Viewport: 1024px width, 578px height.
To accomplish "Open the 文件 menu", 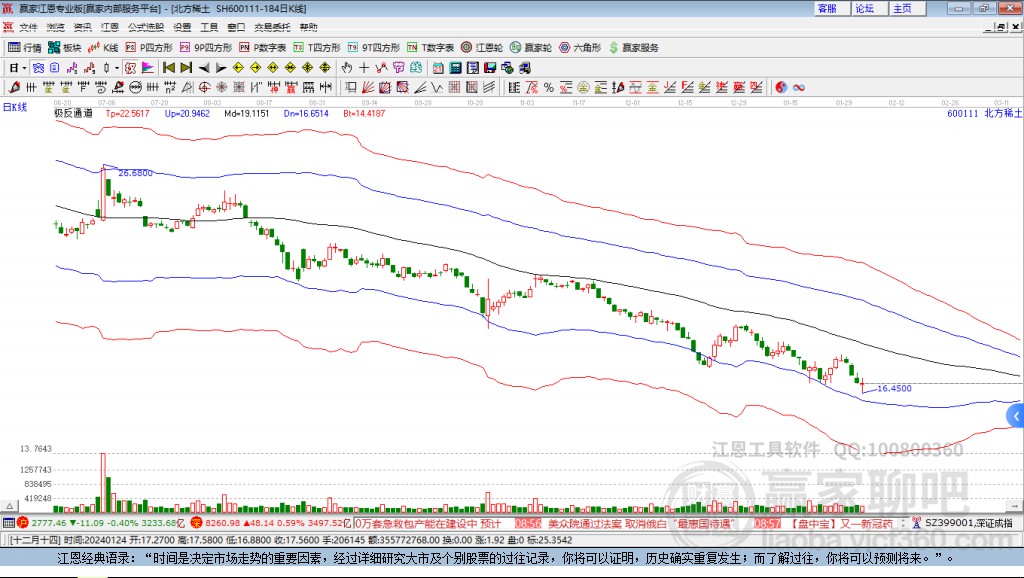I will (28, 27).
